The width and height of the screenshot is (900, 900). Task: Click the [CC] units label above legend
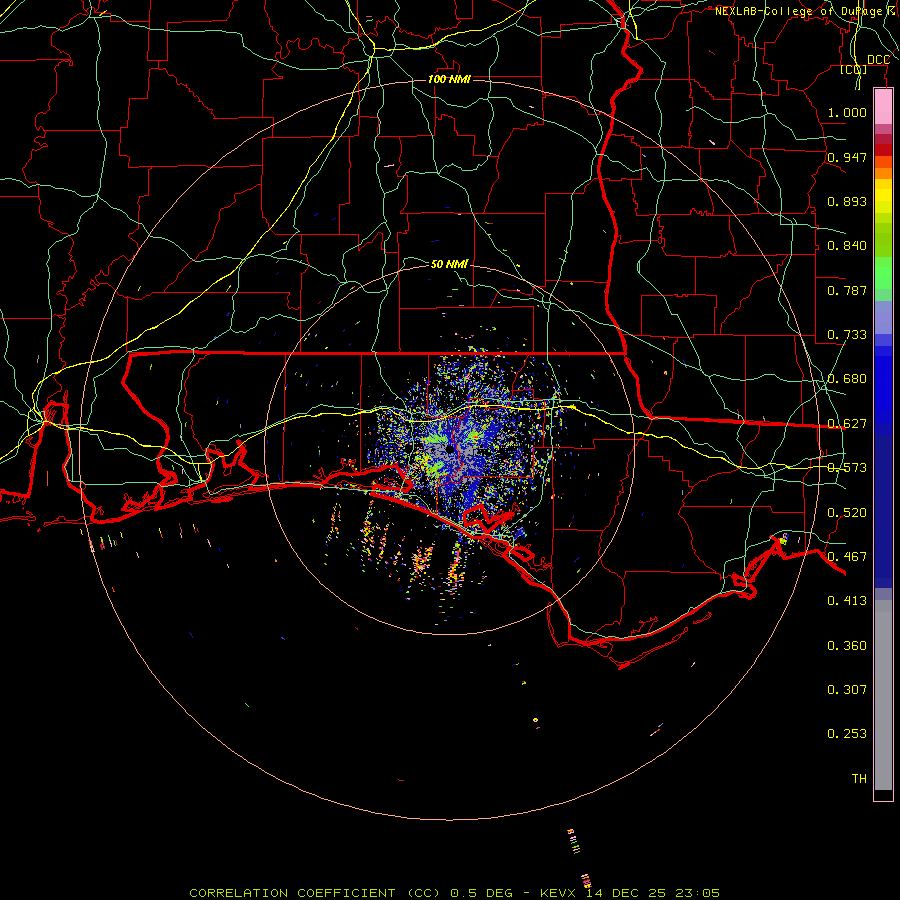(x=854, y=69)
